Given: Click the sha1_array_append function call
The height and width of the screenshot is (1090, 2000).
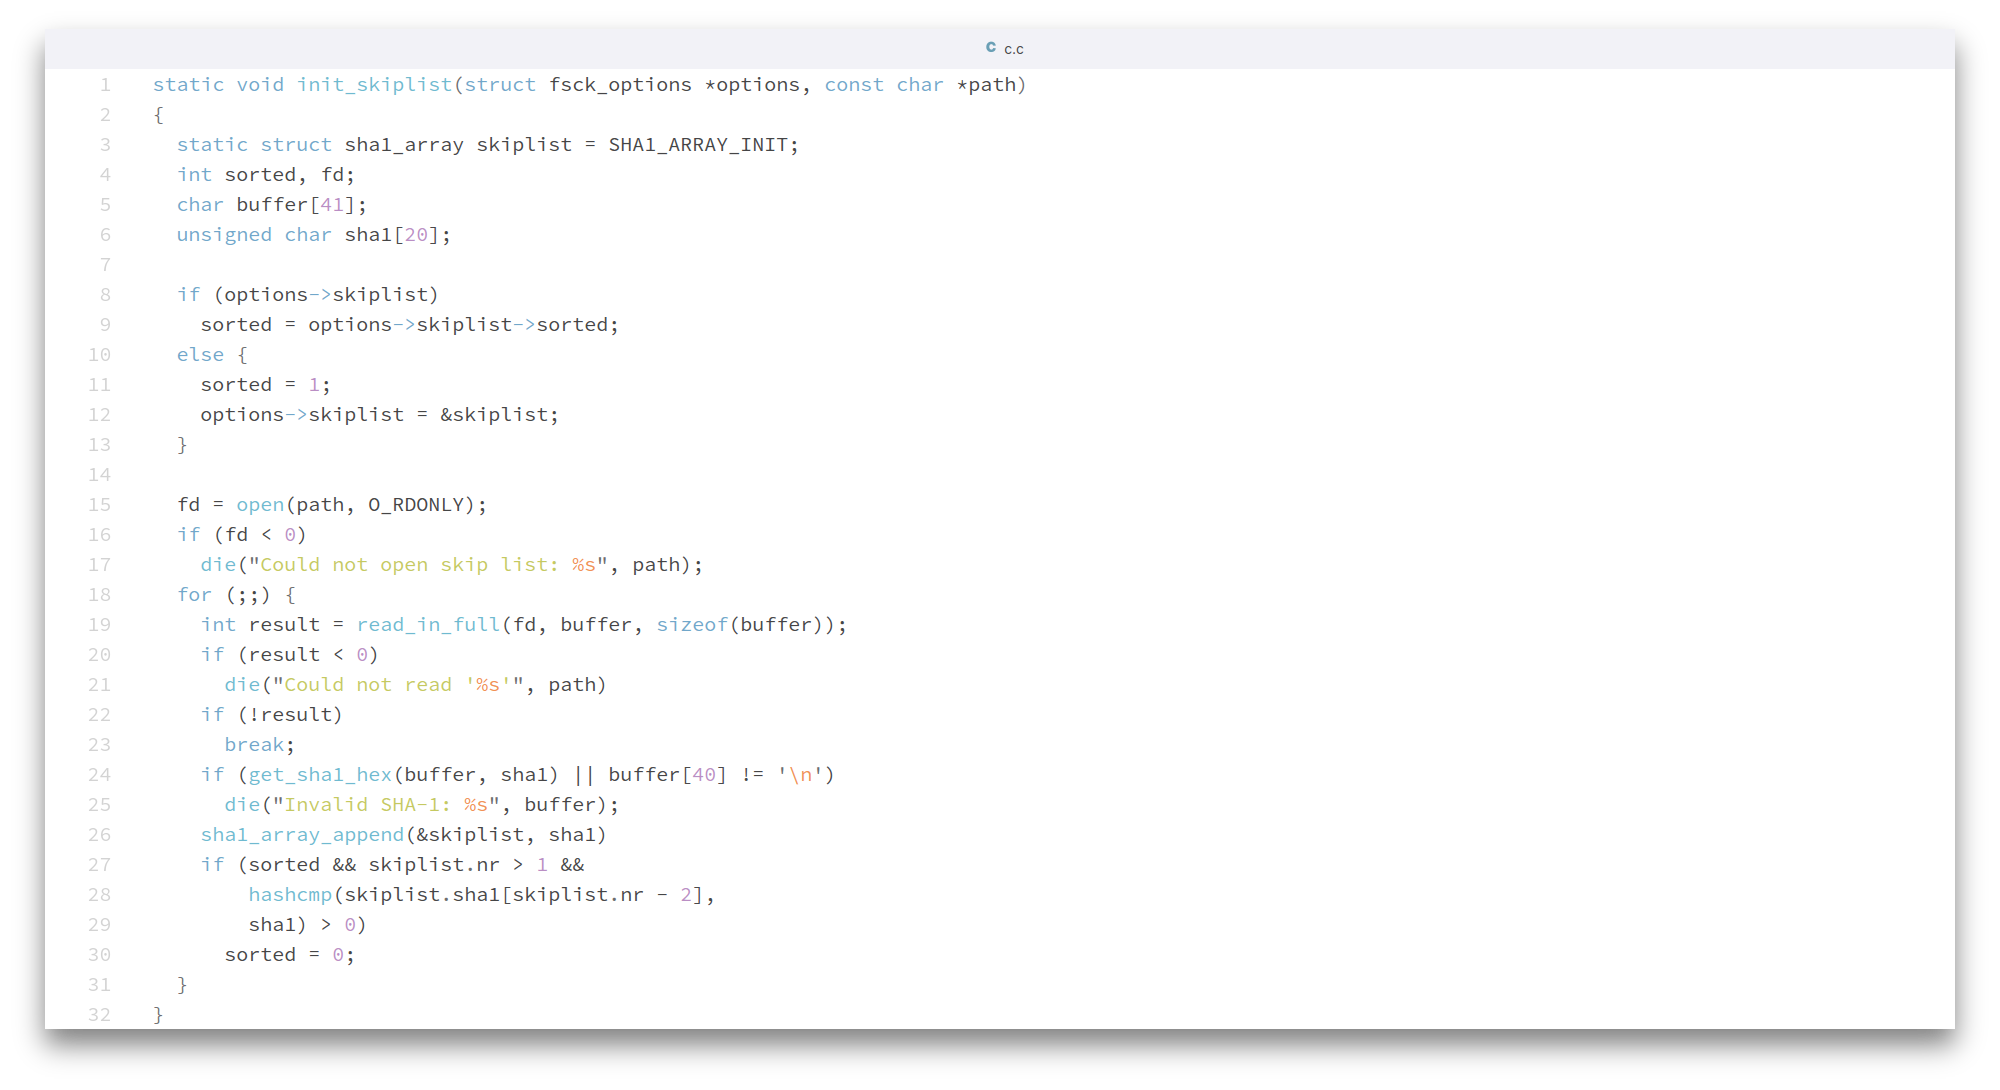Looking at the screenshot, I should pyautogui.click(x=302, y=835).
